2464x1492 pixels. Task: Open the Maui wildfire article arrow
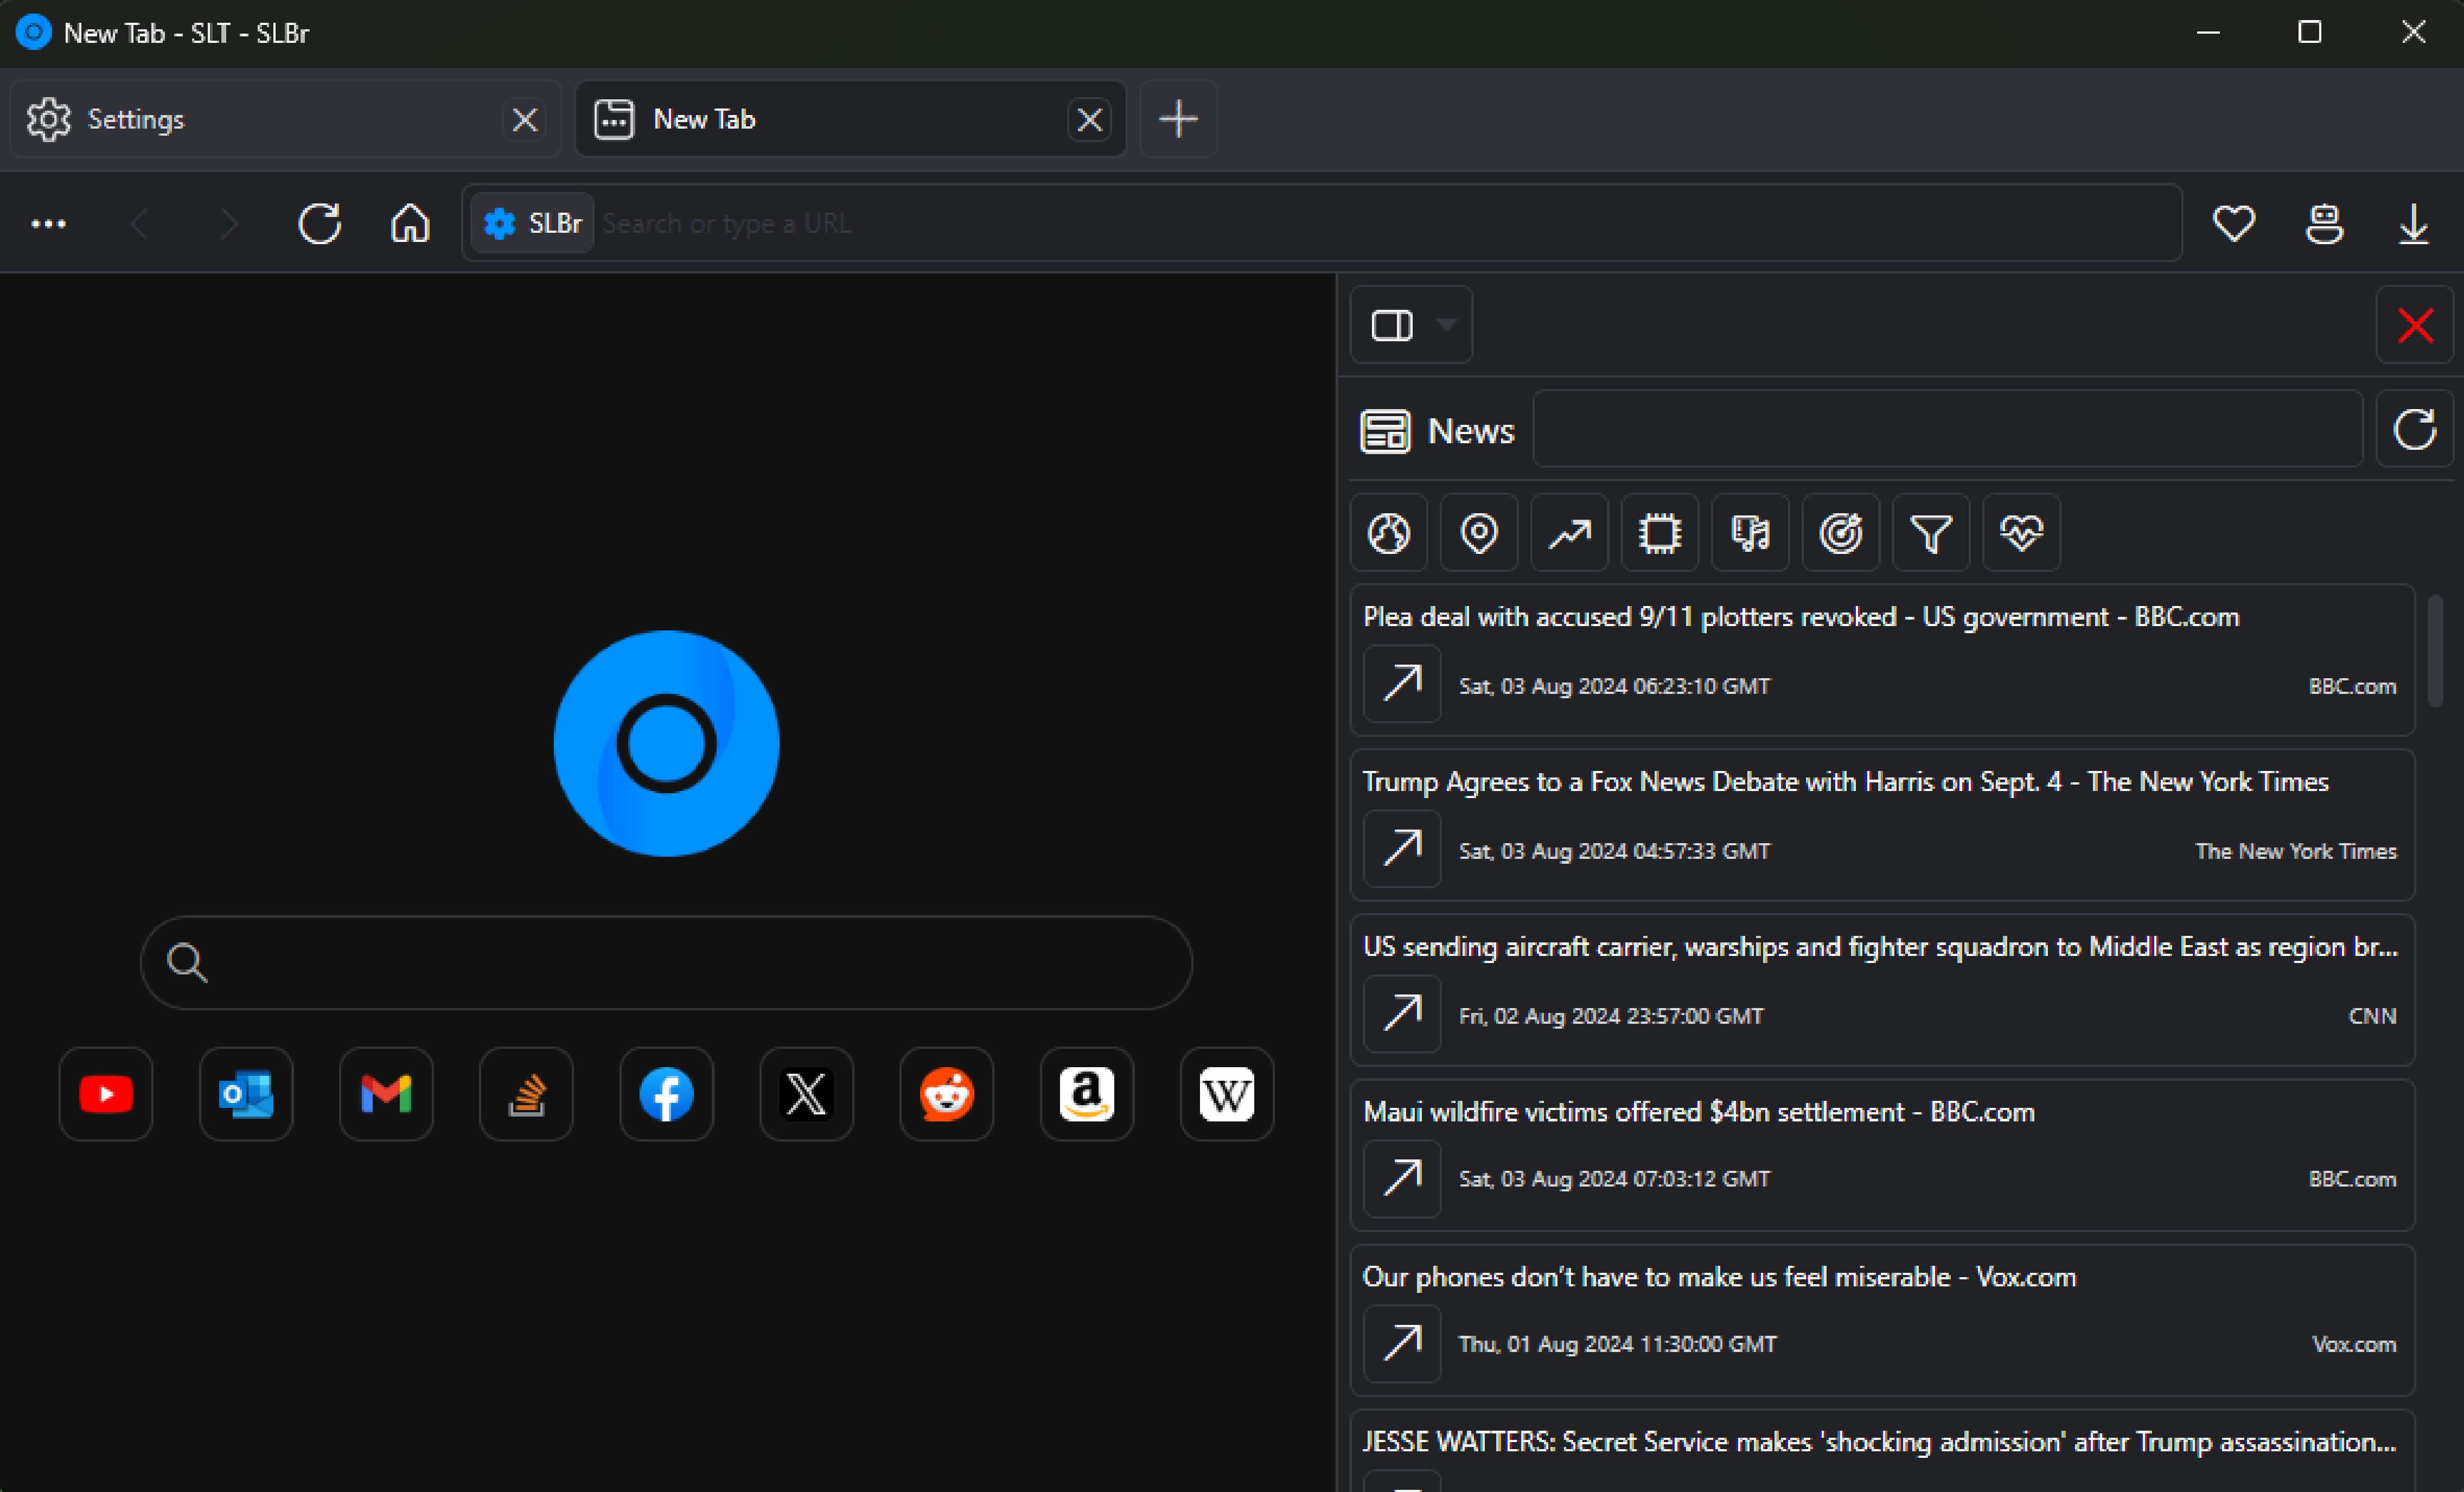point(1402,1178)
